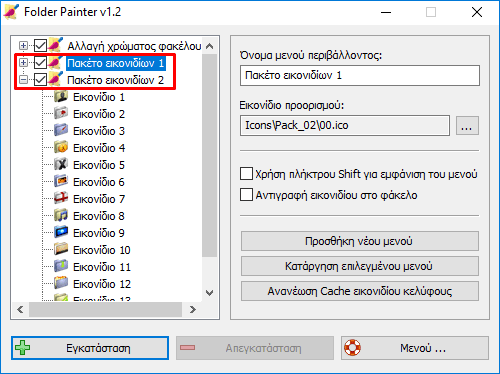Click the Εικονίδιο προορισμού path field
The image size is (500, 374).
pos(345,126)
